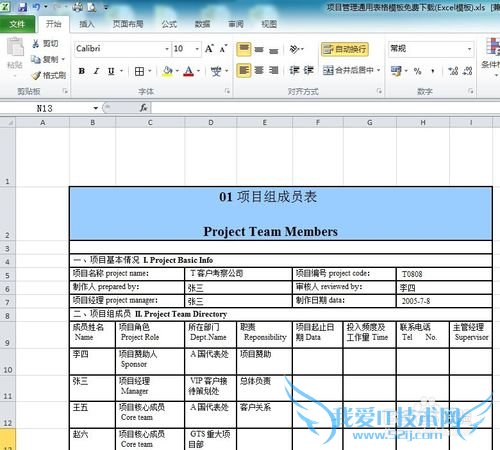500x450 pixels.
Task: Switch to the 数据 (Data) tab
Action: (x=202, y=24)
